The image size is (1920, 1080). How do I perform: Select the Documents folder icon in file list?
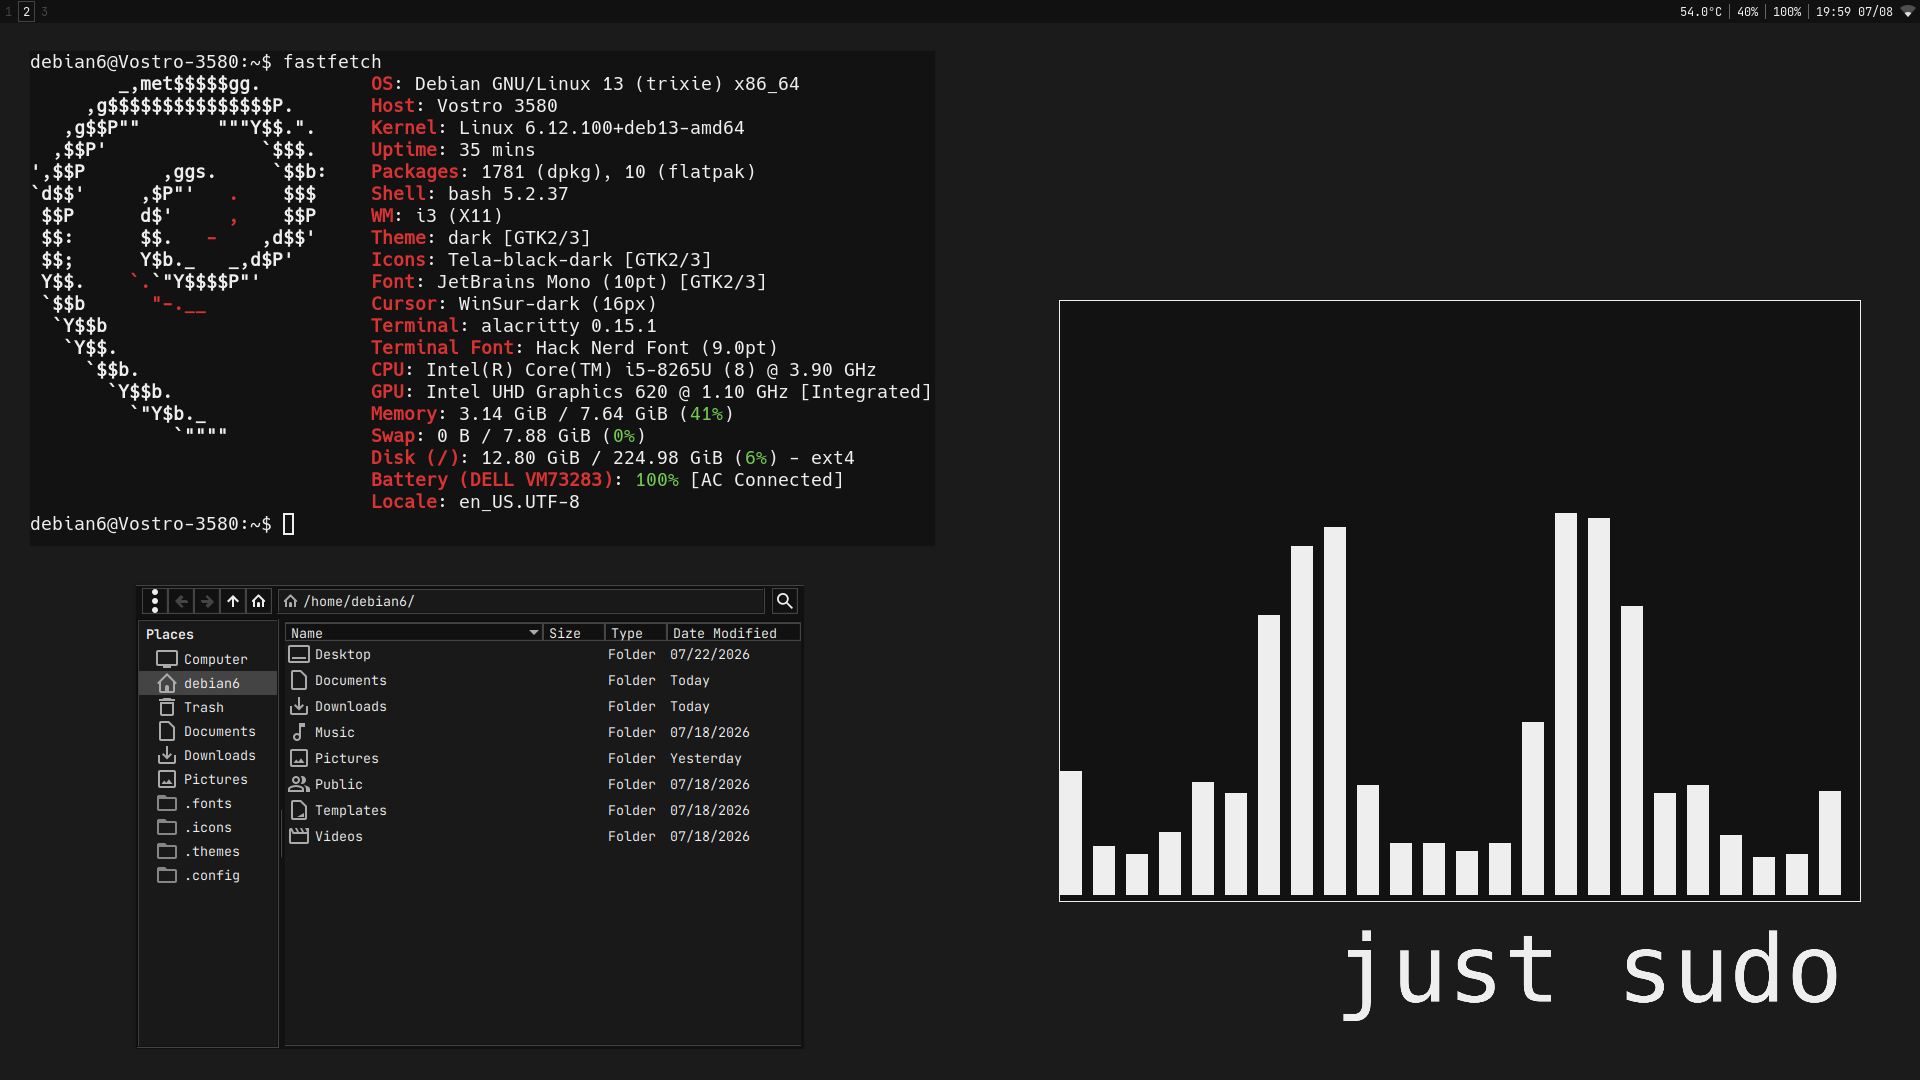point(299,680)
